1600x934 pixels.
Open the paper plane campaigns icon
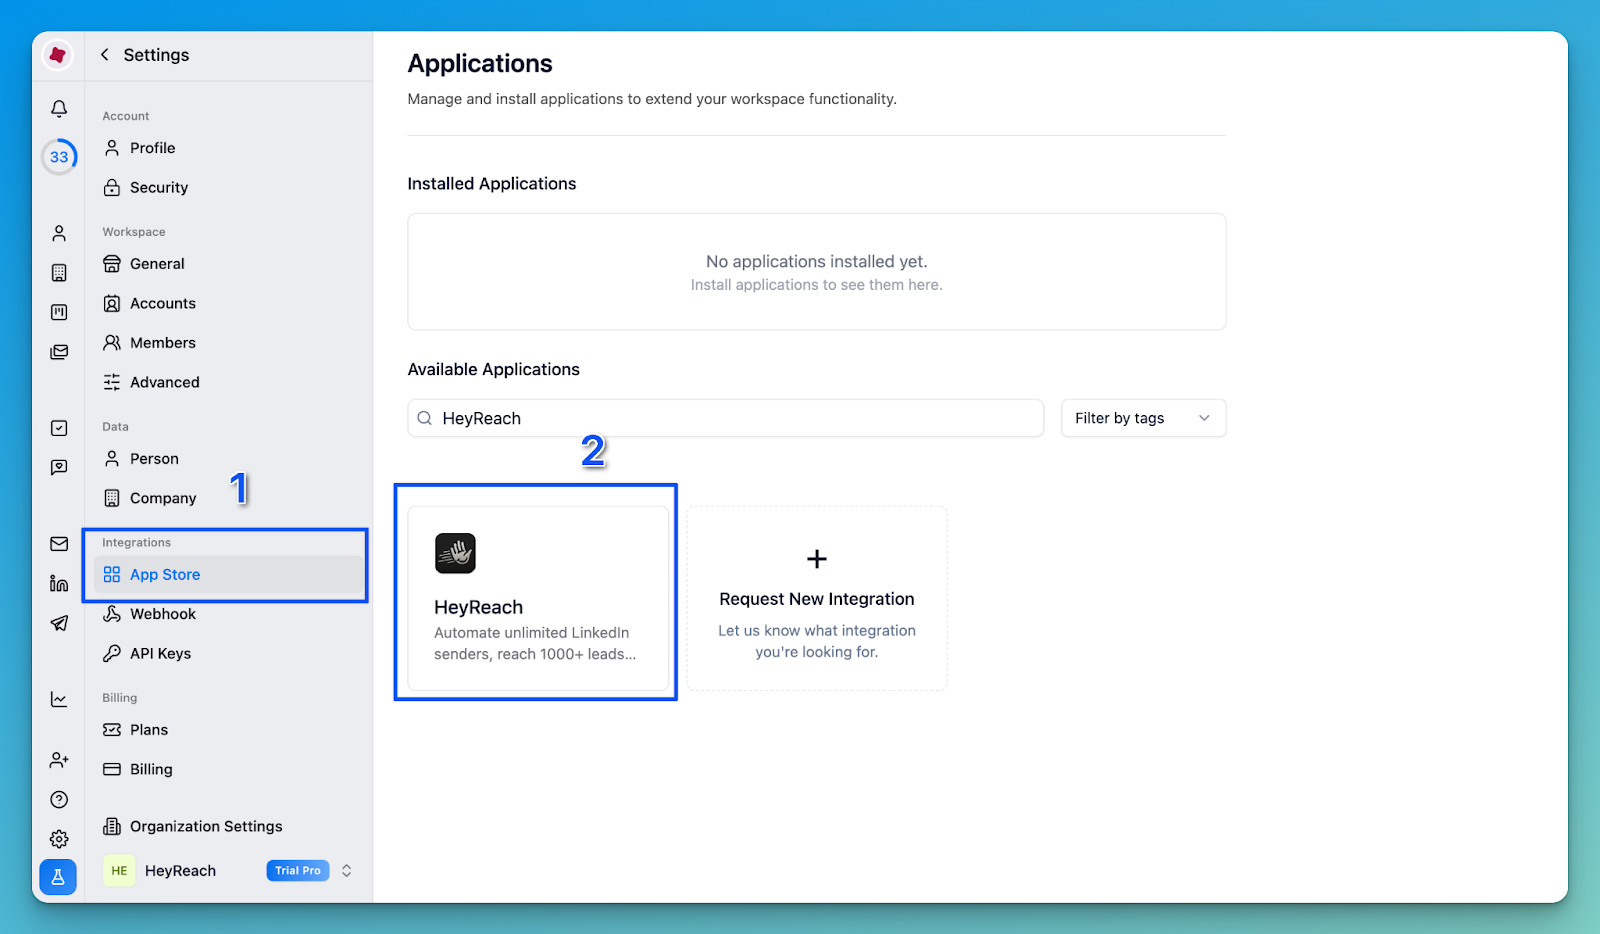59,623
